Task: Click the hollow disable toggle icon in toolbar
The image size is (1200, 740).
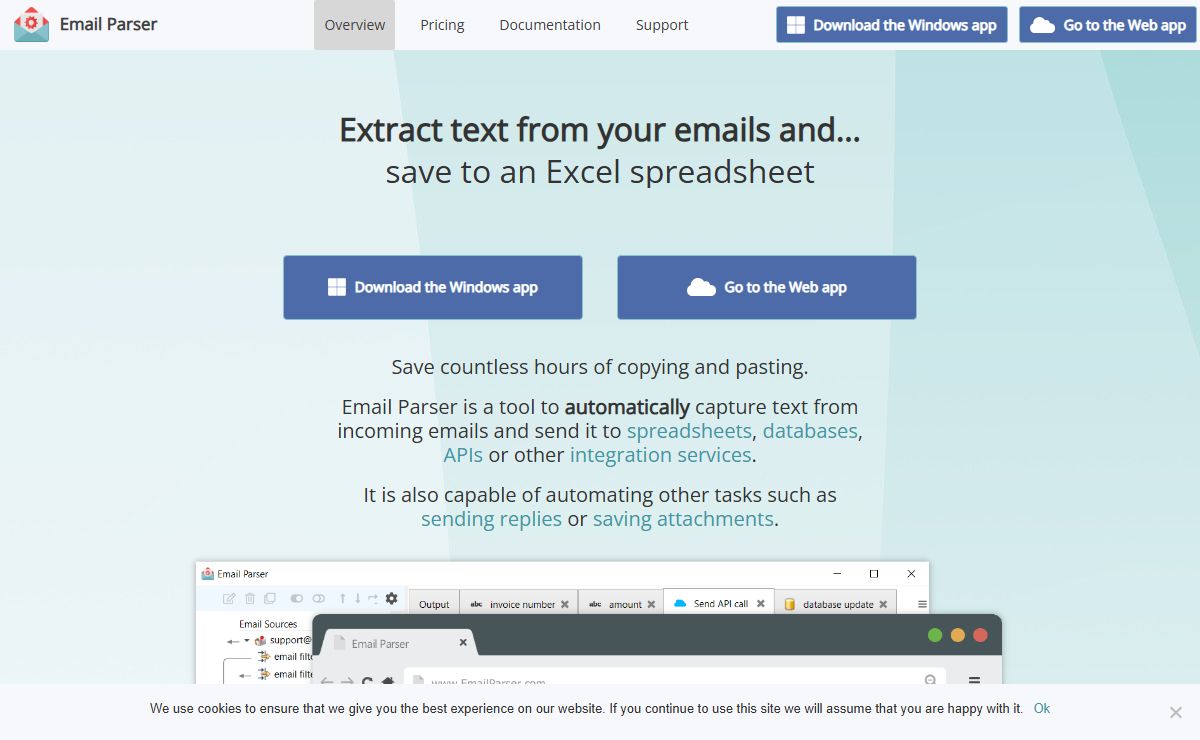Action: [319, 599]
